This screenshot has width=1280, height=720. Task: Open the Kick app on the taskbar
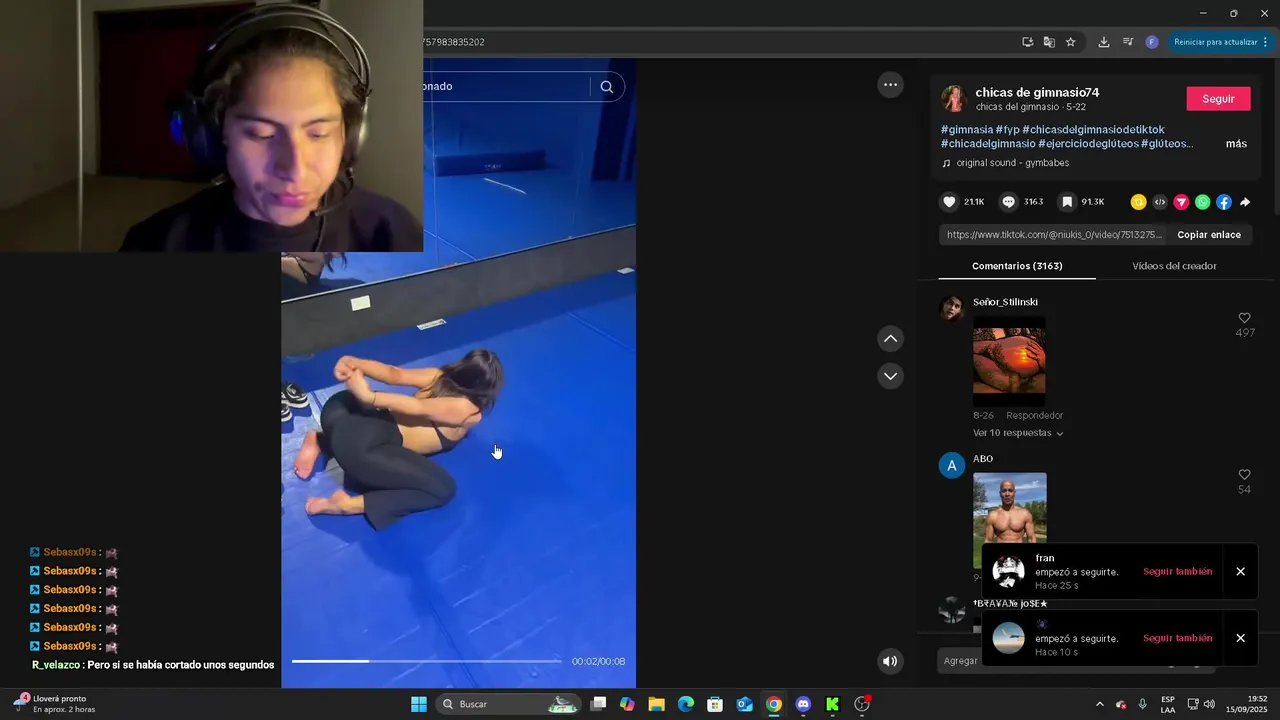tap(832, 704)
